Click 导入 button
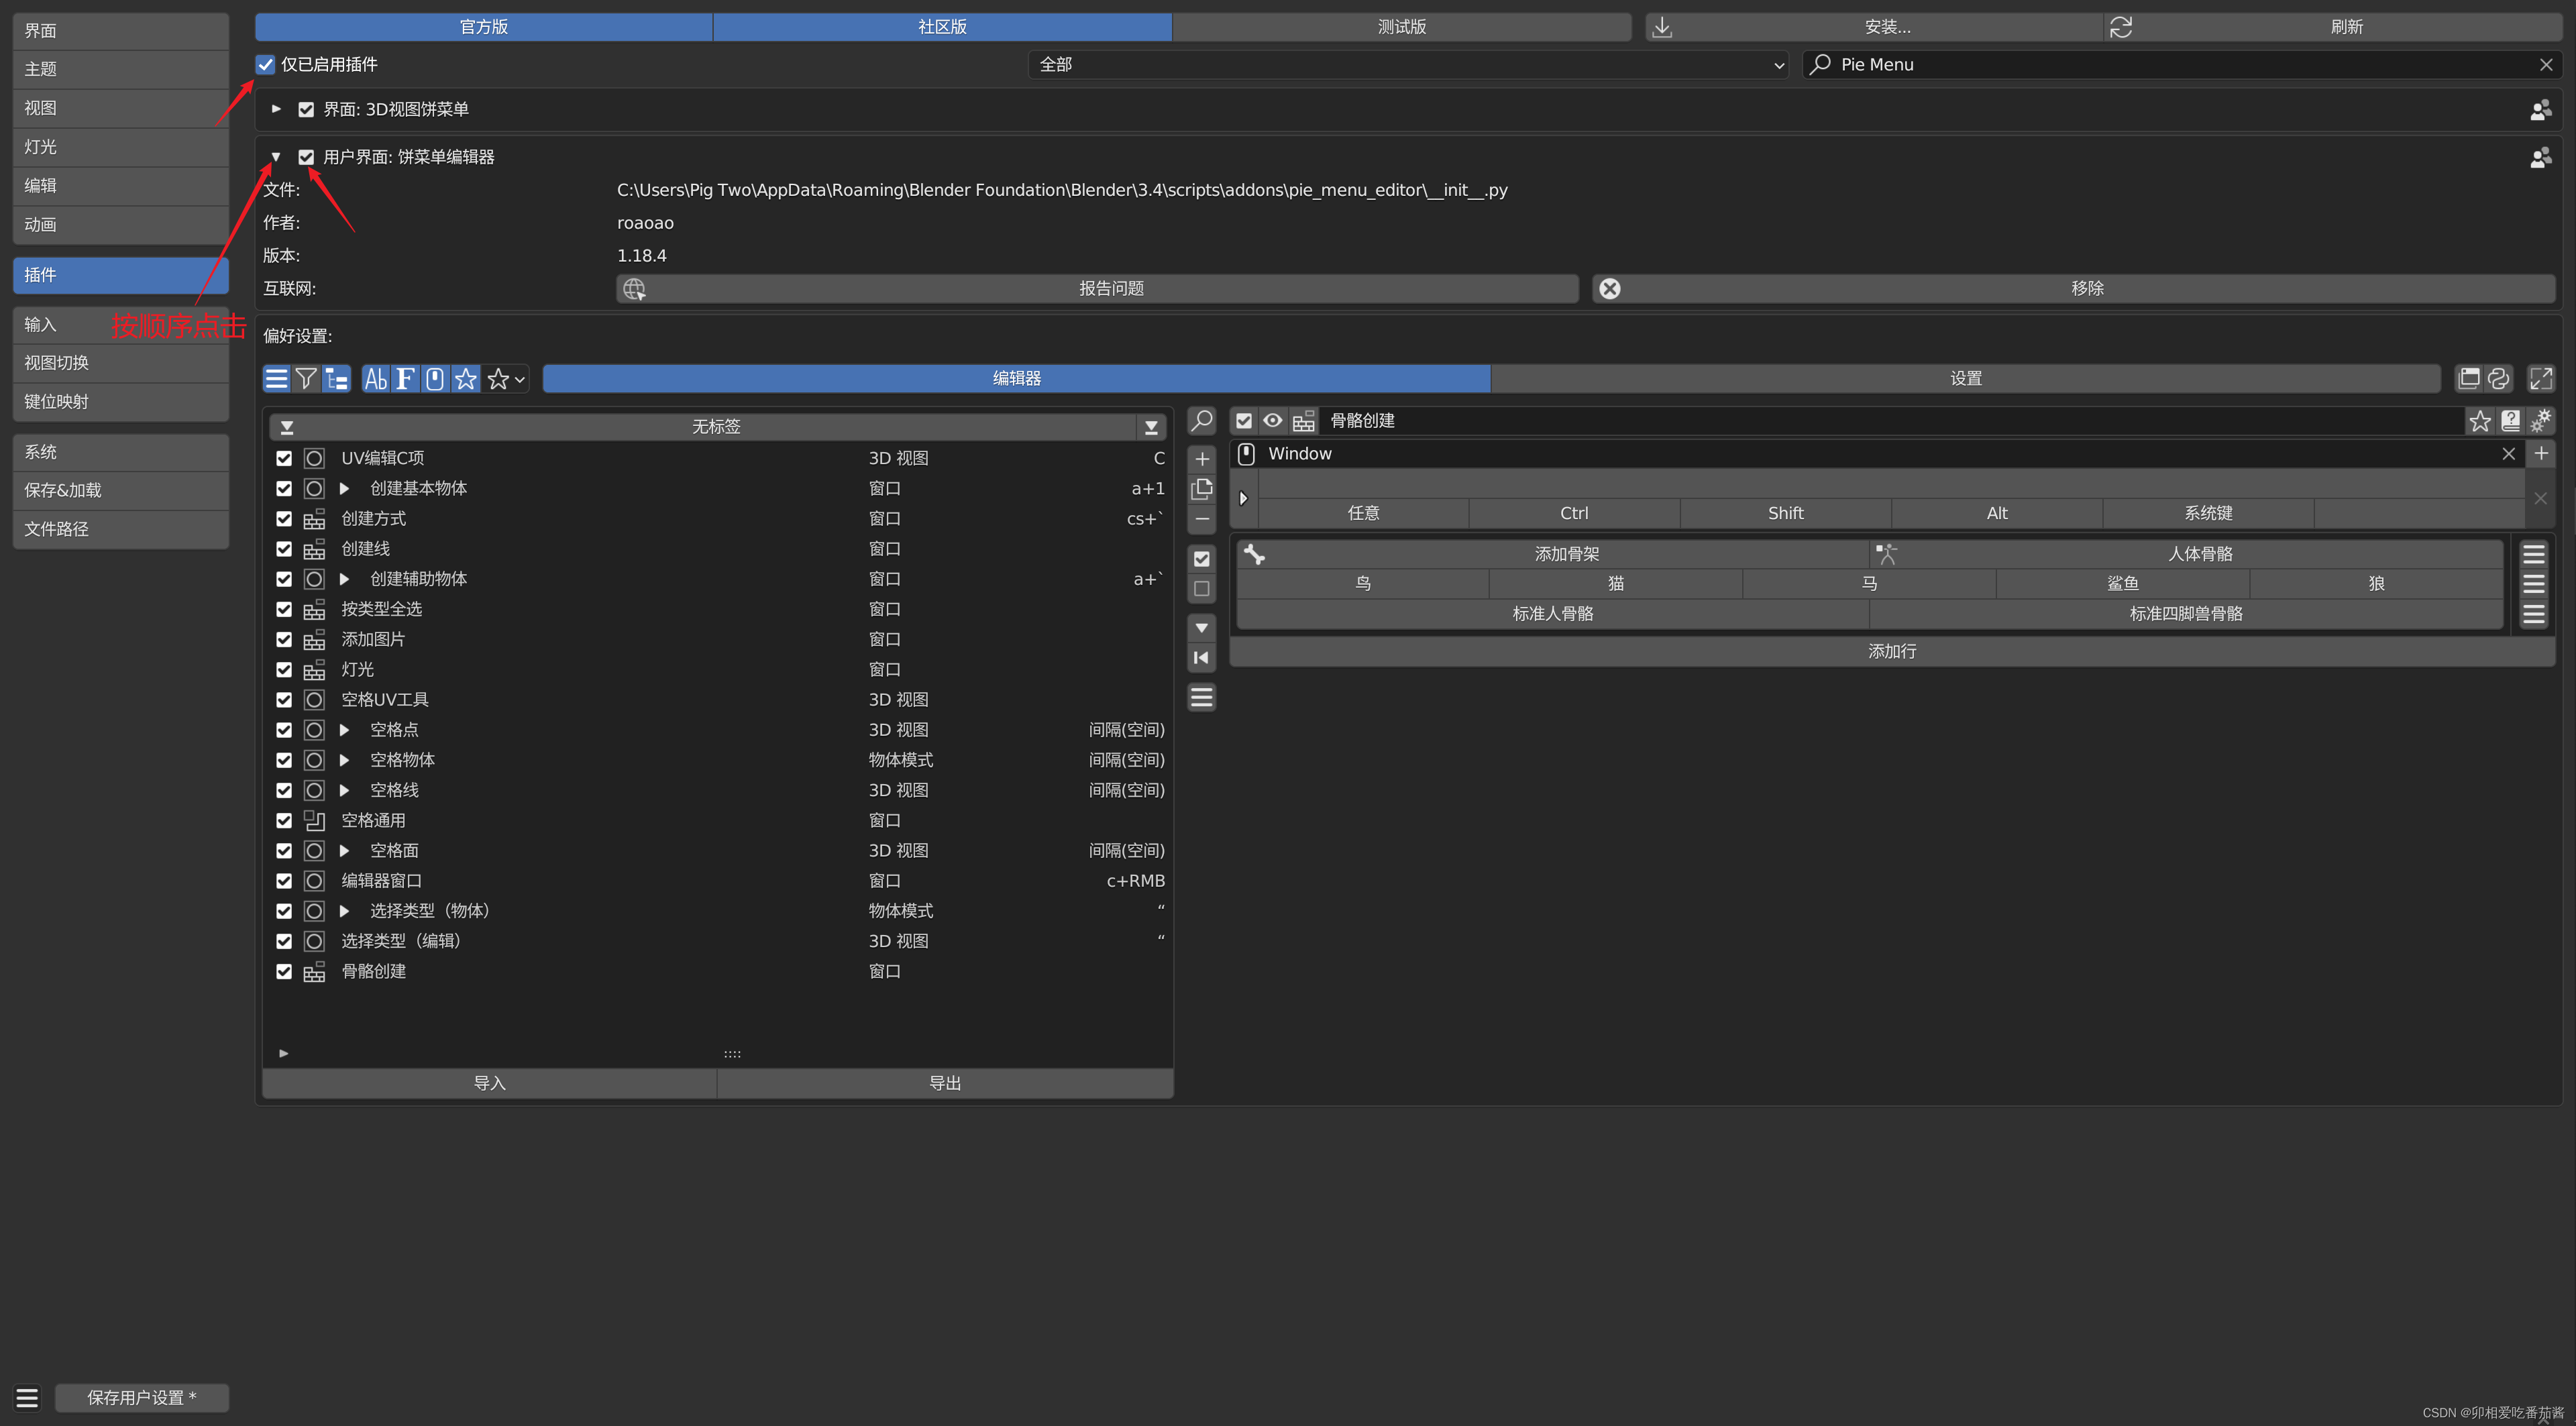Viewport: 2576px width, 1426px height. tap(490, 1084)
